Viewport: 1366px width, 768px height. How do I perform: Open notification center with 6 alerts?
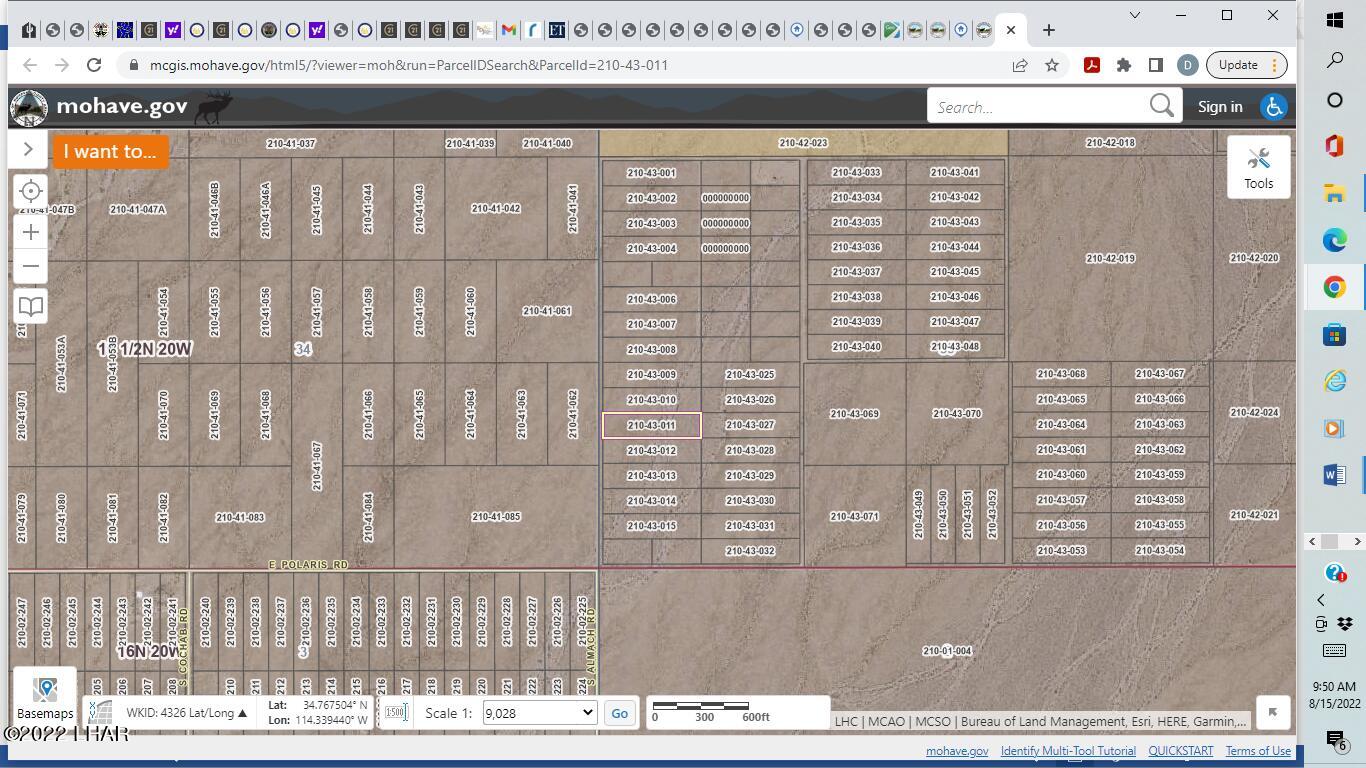[1335, 739]
